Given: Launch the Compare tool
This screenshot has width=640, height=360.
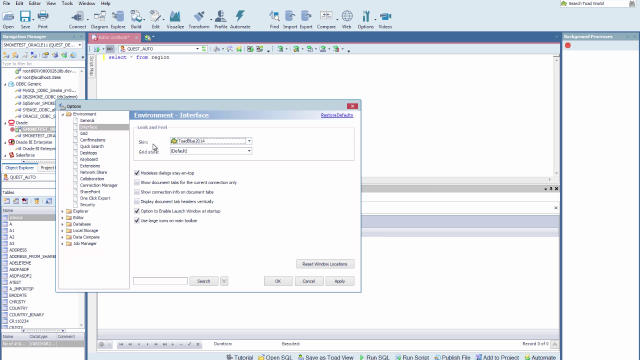Looking at the screenshot, I should pyautogui.click(x=326, y=19).
